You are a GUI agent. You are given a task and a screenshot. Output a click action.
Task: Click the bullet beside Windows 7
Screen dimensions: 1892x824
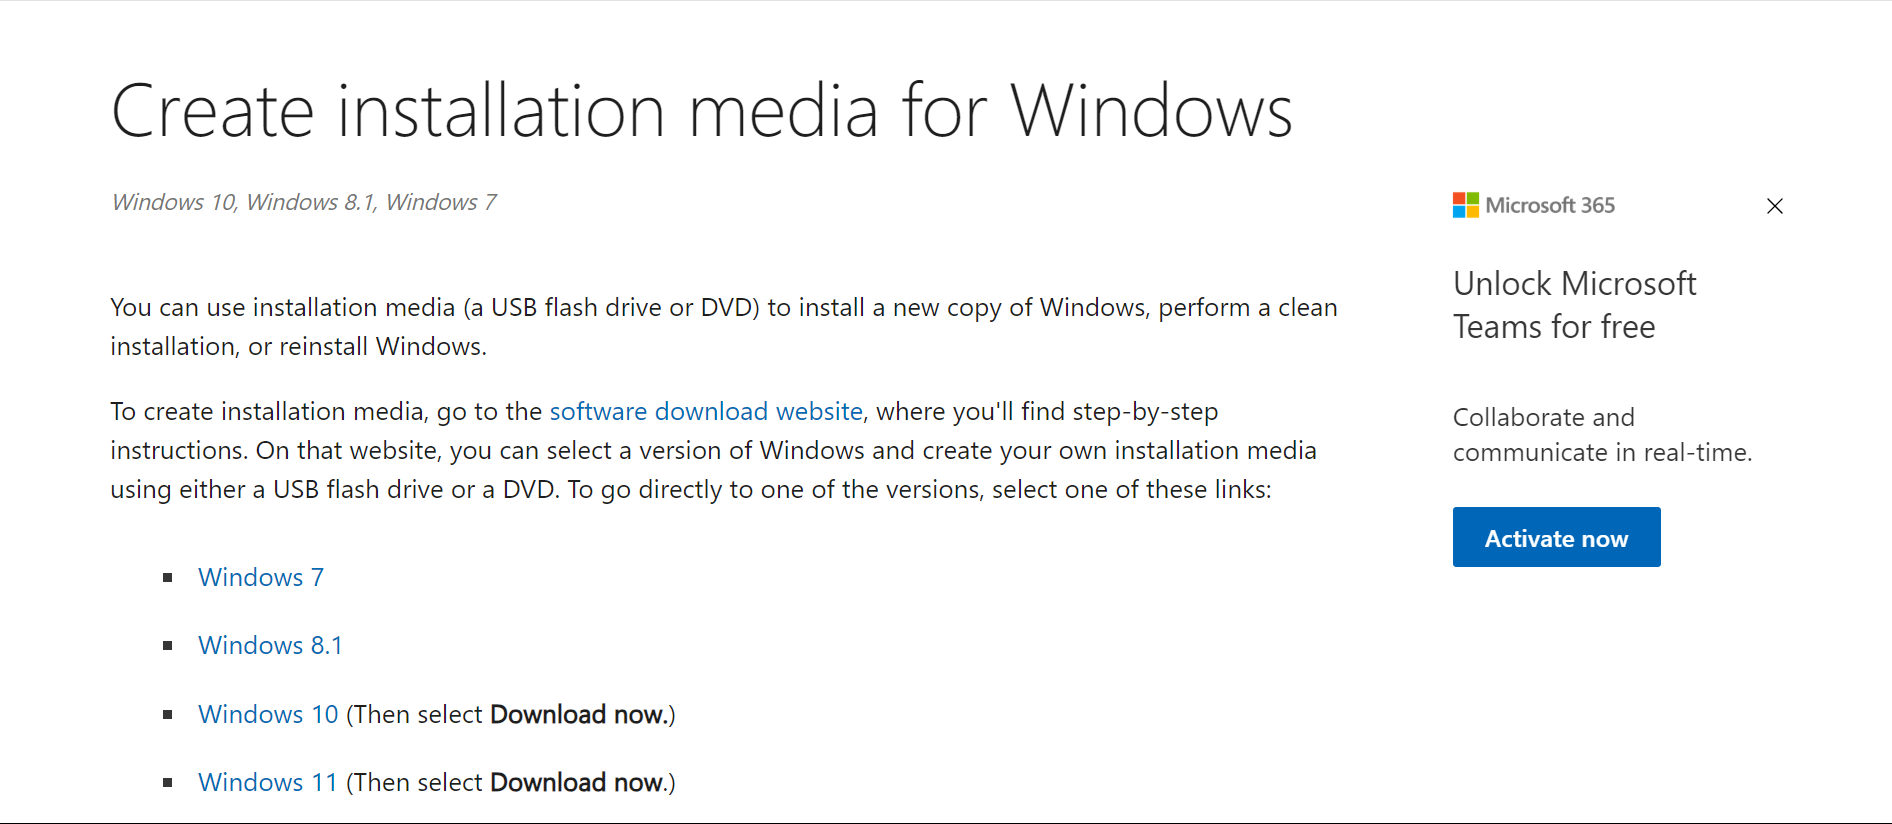tap(167, 577)
